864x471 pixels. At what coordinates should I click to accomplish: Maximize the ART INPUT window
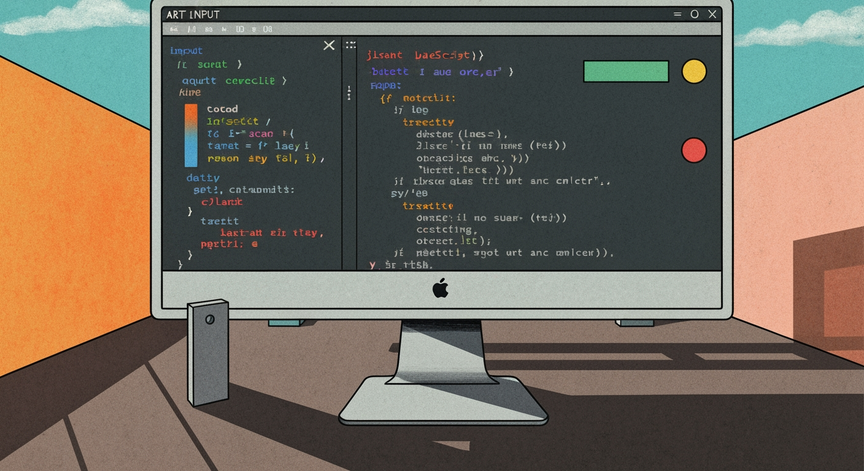[x=694, y=14]
